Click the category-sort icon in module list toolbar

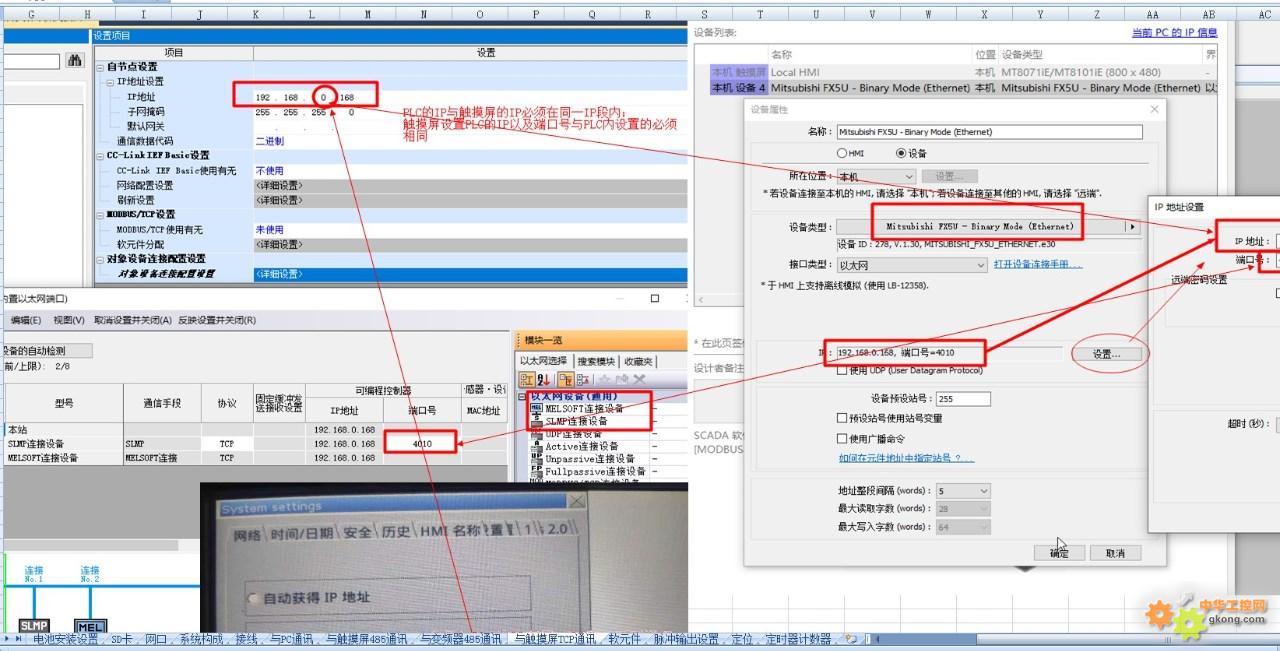(526, 380)
